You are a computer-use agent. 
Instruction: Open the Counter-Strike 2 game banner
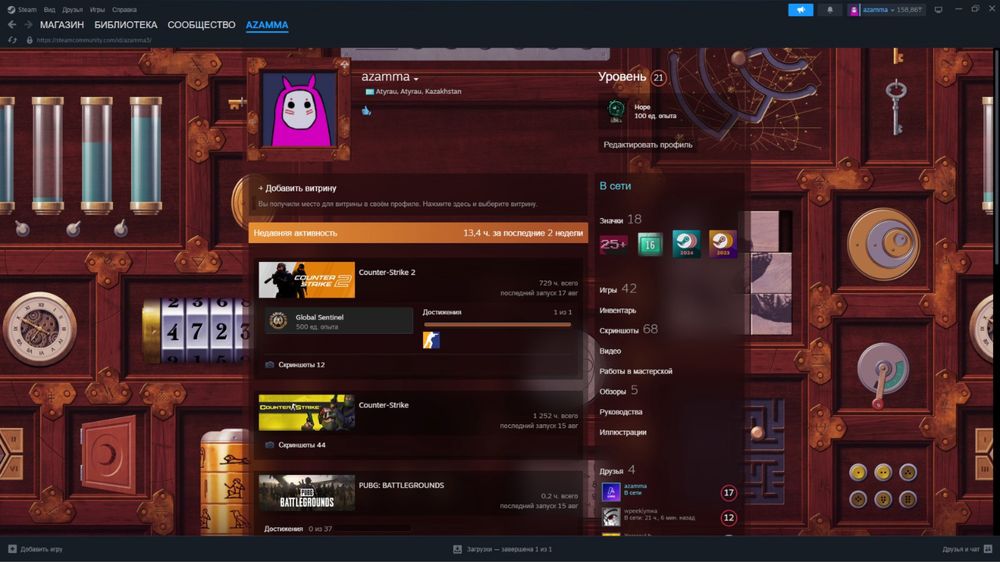coord(307,279)
